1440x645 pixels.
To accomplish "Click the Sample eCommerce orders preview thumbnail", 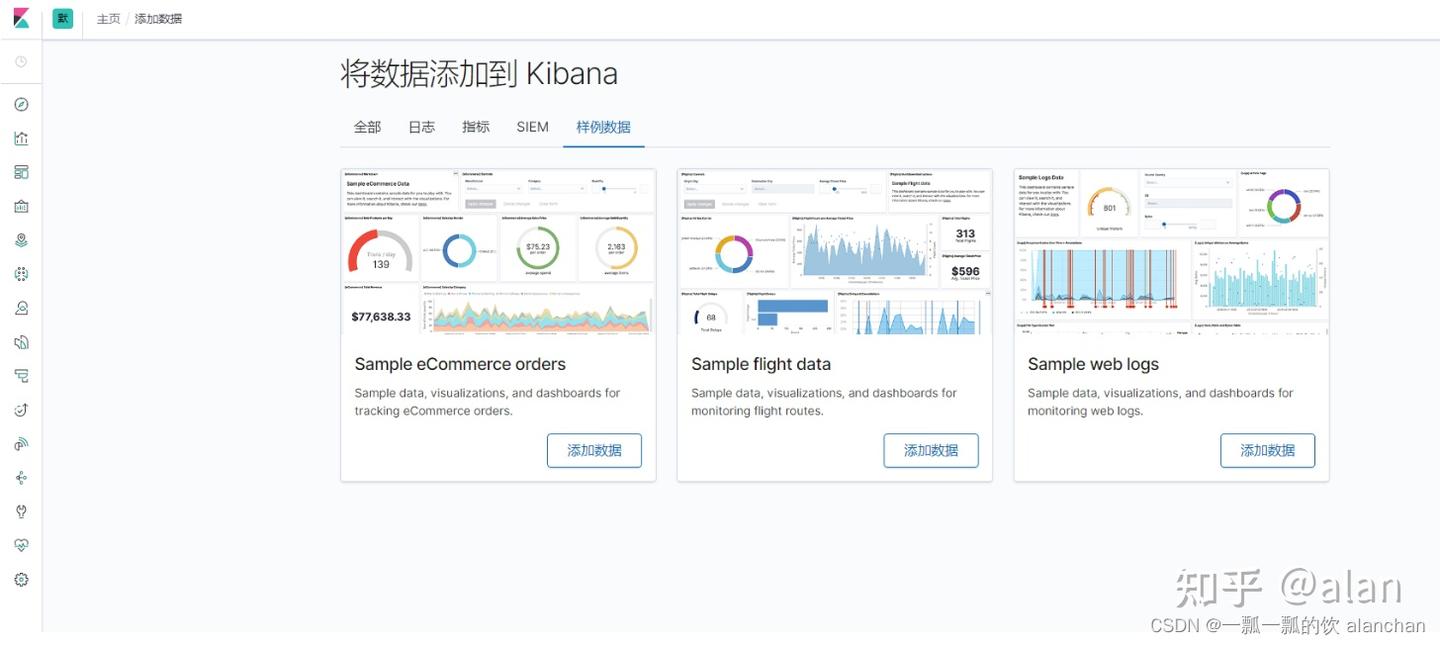I will [497, 252].
